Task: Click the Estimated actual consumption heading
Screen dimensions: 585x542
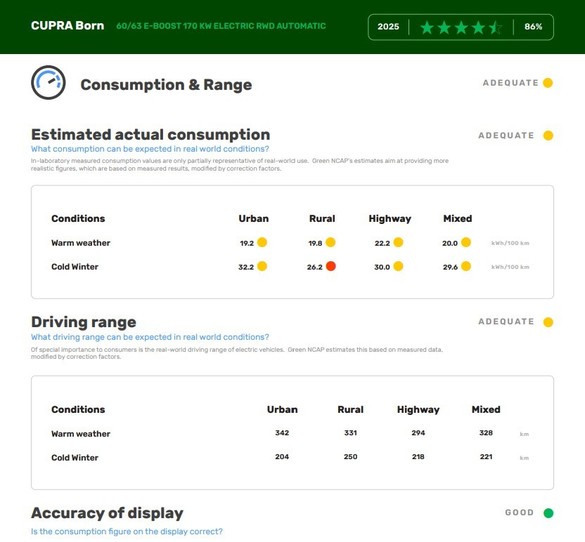Action: coord(150,135)
